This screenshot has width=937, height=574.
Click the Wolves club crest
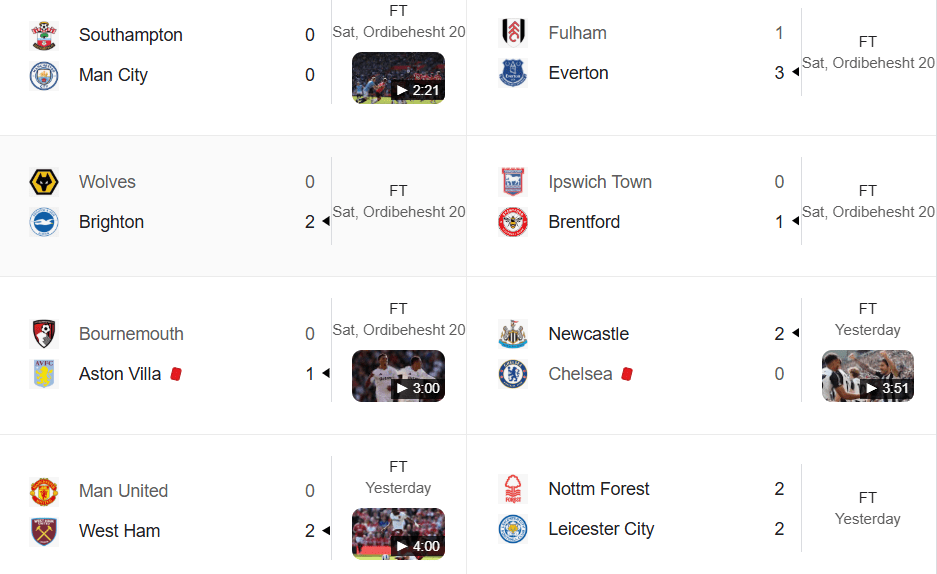coord(44,182)
